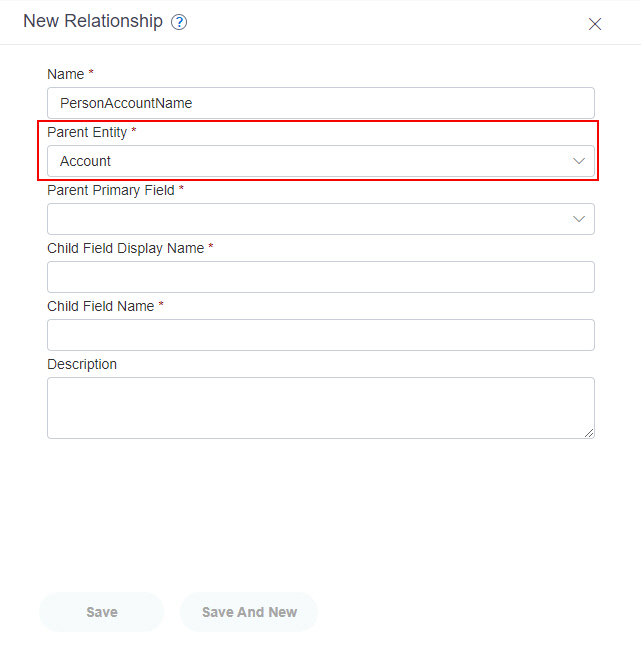Expand the Parent Entity chevron arrow

click(x=579, y=161)
